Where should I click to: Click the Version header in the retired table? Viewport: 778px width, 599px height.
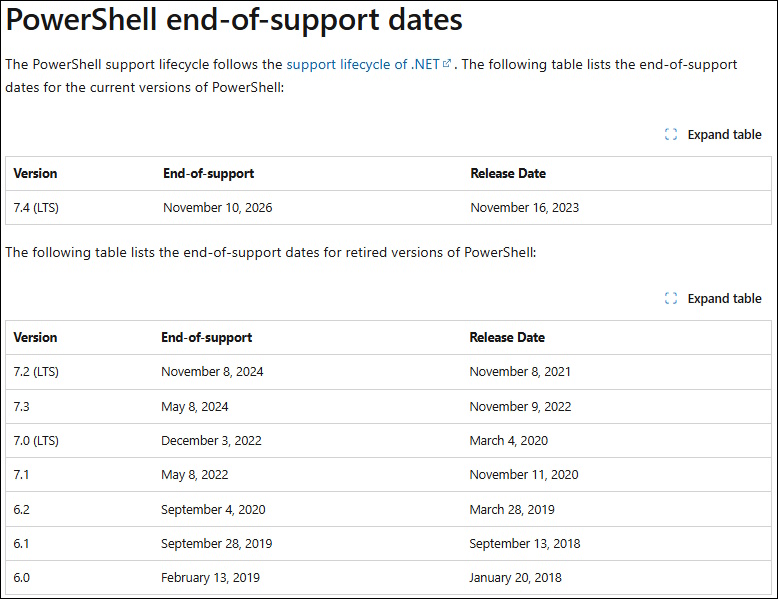click(x=35, y=337)
